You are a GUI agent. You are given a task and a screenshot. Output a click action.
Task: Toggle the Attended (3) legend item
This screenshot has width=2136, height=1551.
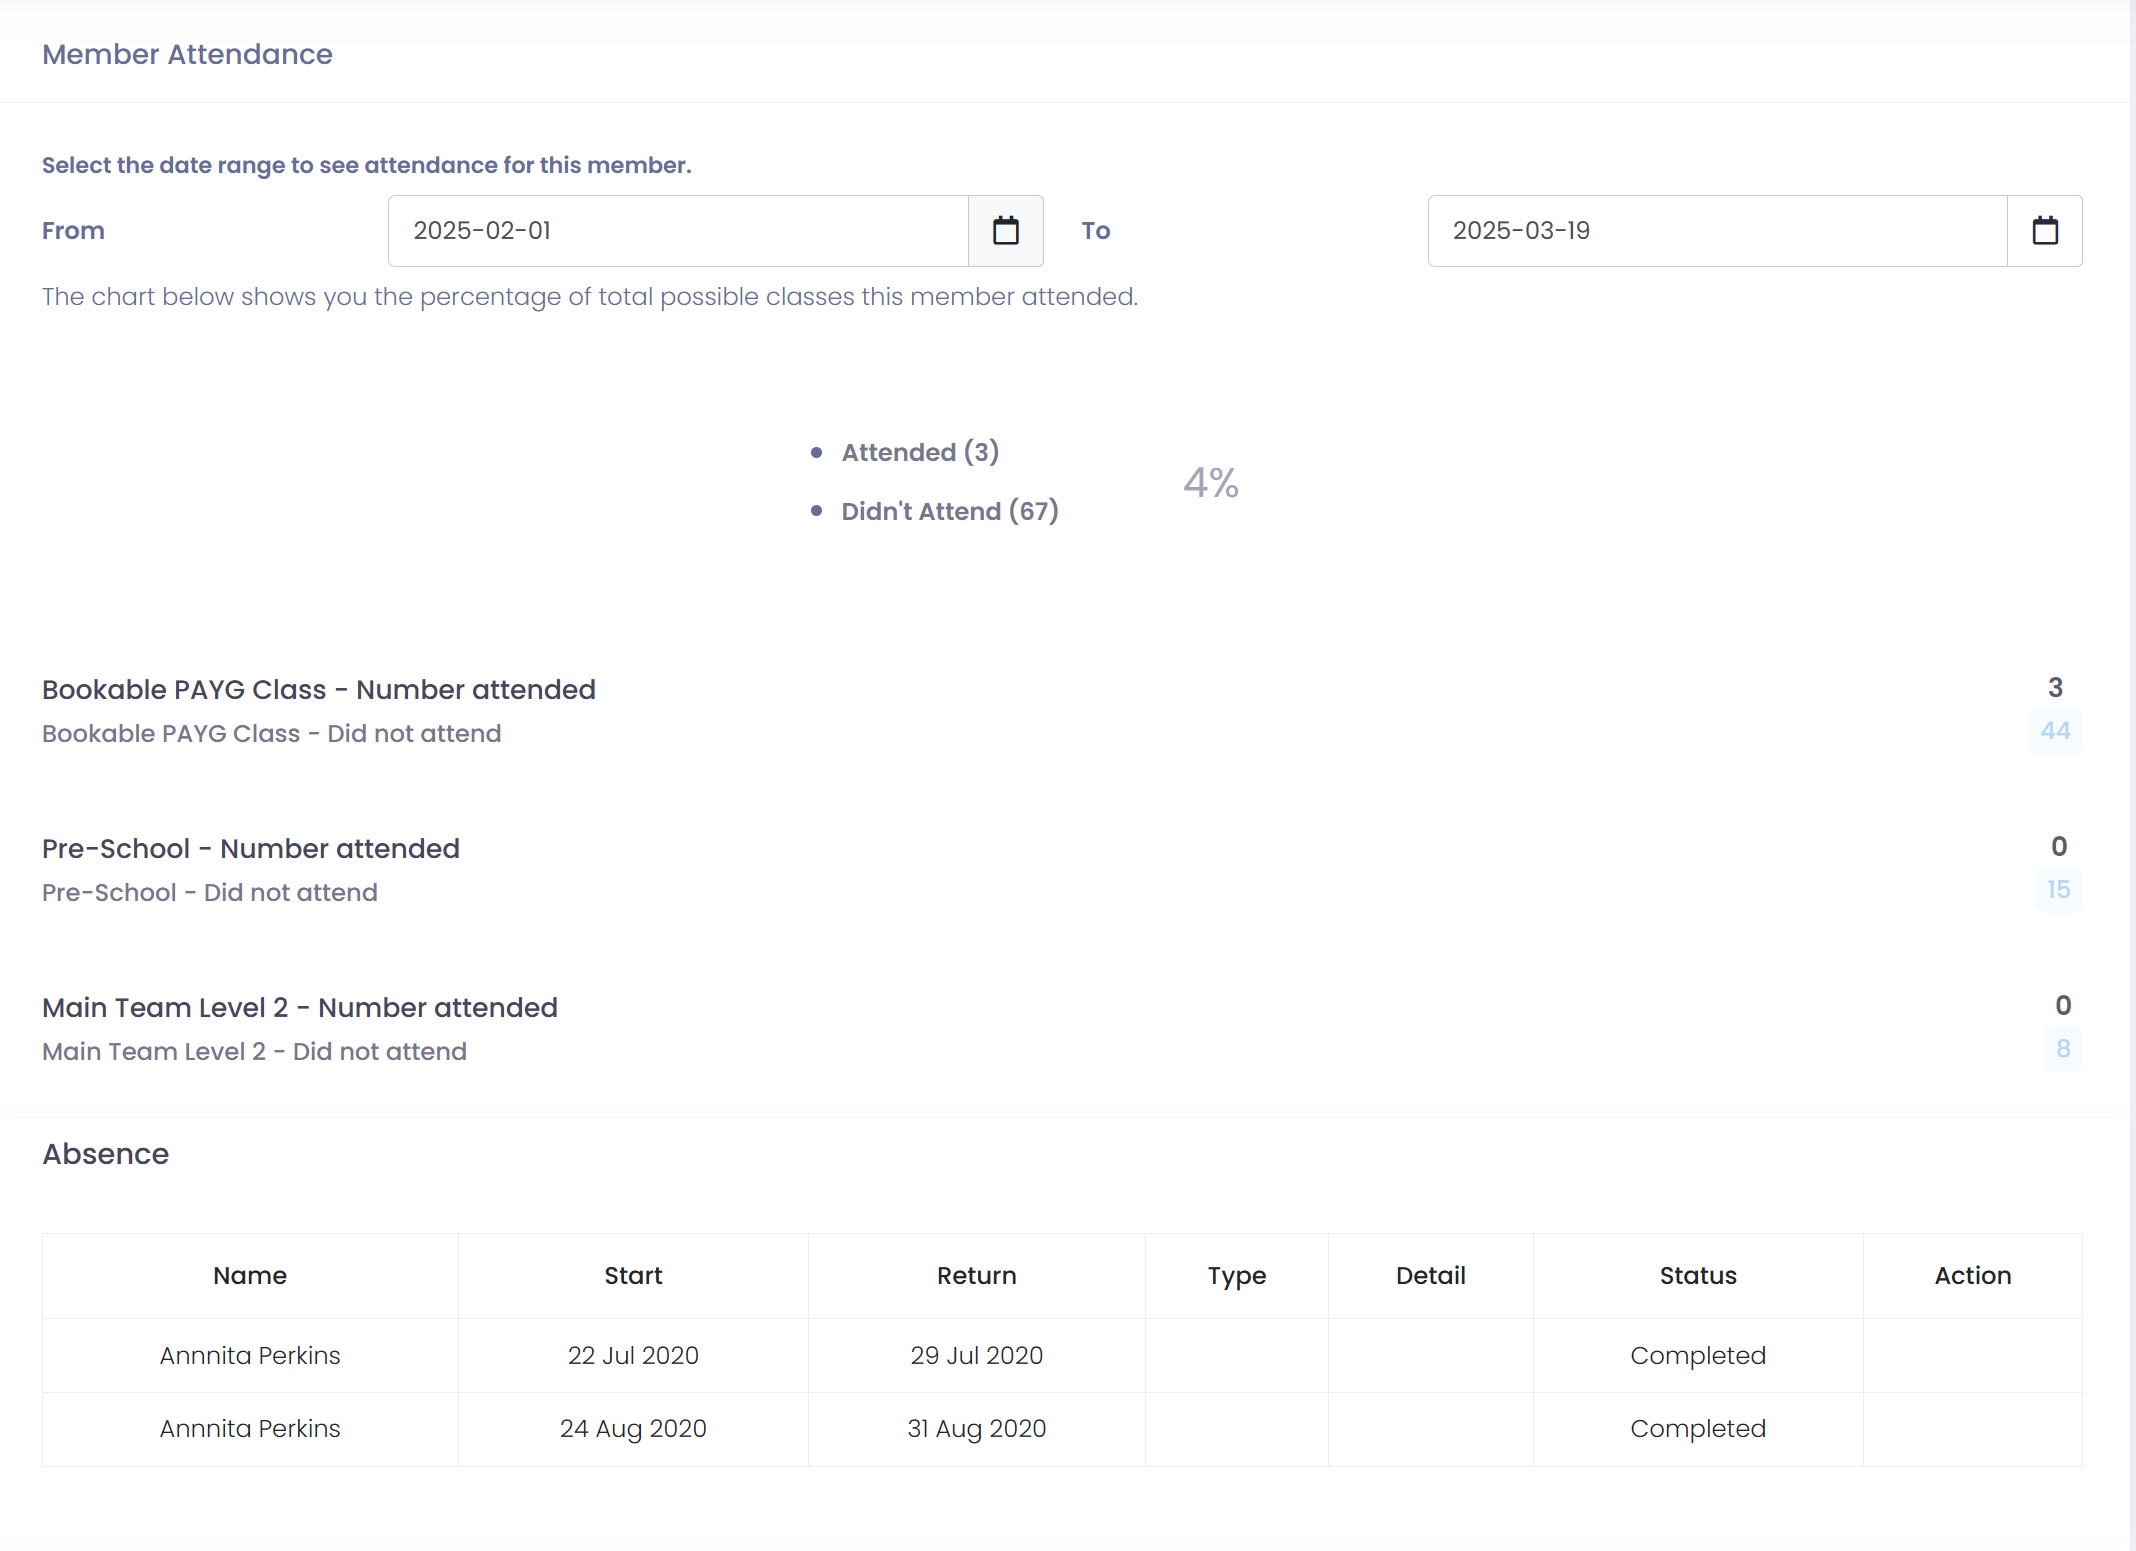pyautogui.click(x=919, y=453)
